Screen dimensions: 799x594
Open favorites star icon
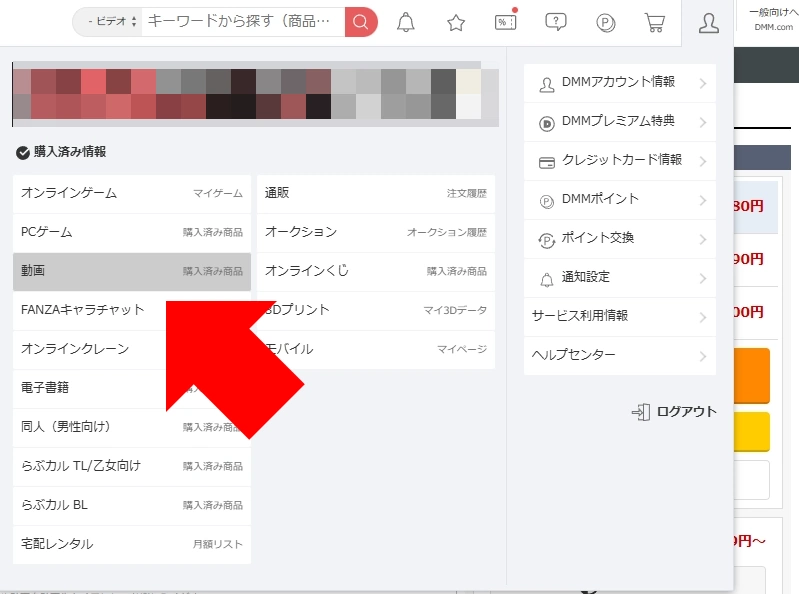tap(456, 22)
